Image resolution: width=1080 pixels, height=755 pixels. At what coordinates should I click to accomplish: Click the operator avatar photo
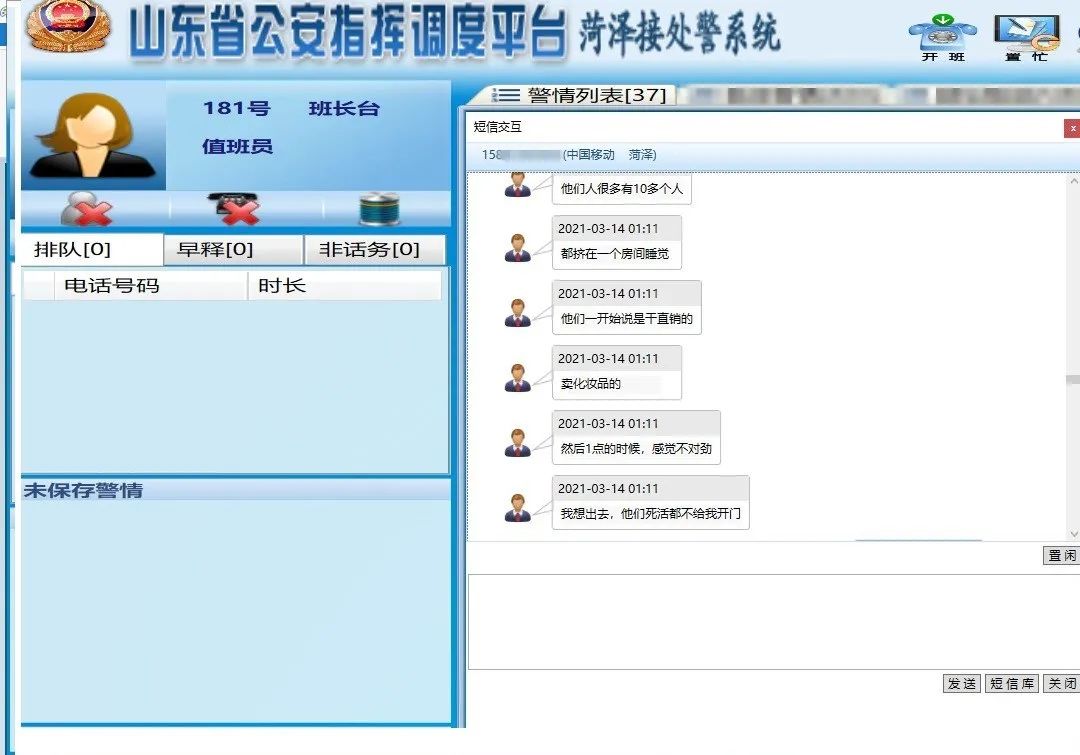[x=93, y=135]
